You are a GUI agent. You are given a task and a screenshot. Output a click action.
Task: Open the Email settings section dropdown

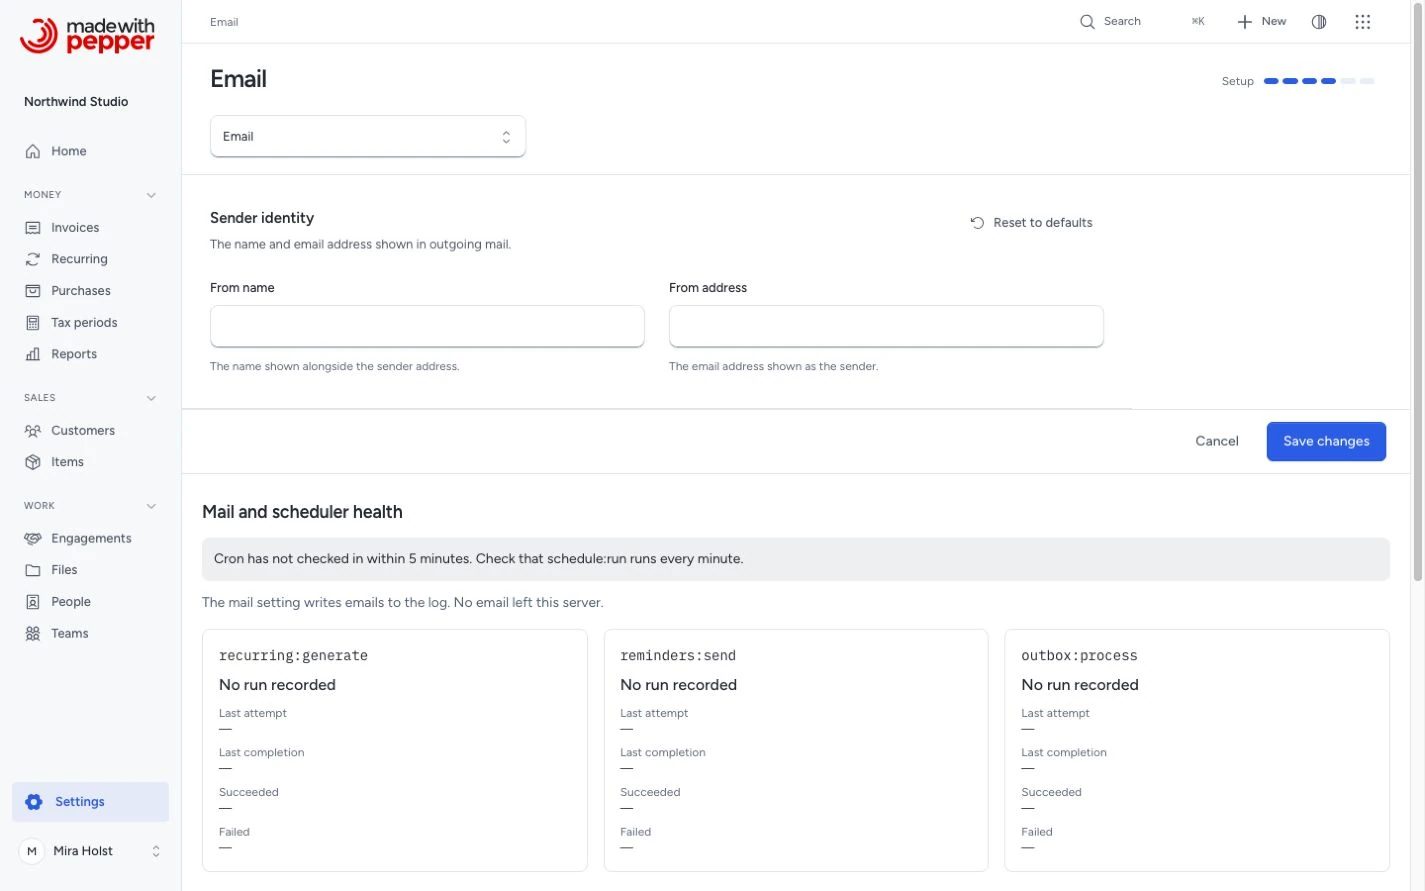(x=368, y=137)
